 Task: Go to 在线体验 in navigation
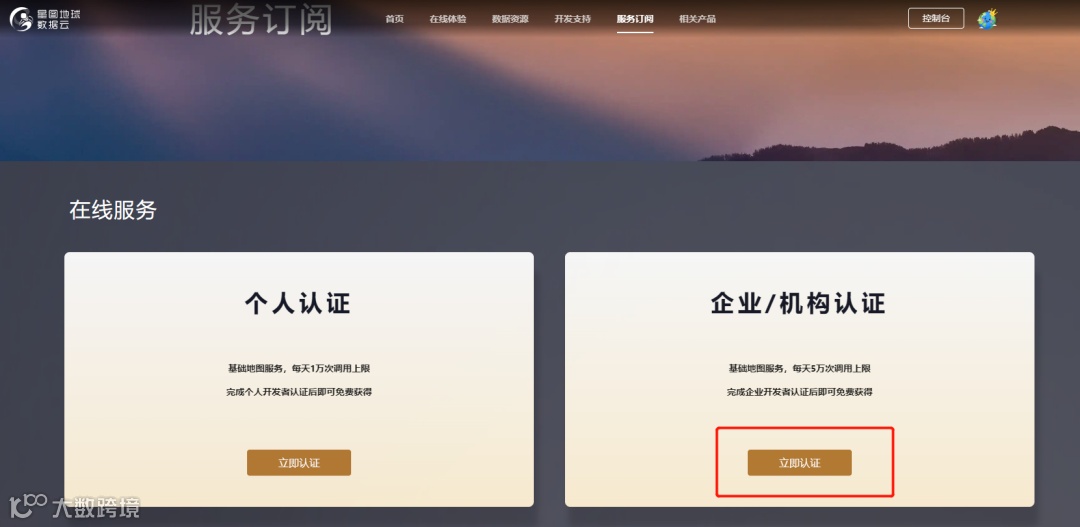click(448, 19)
